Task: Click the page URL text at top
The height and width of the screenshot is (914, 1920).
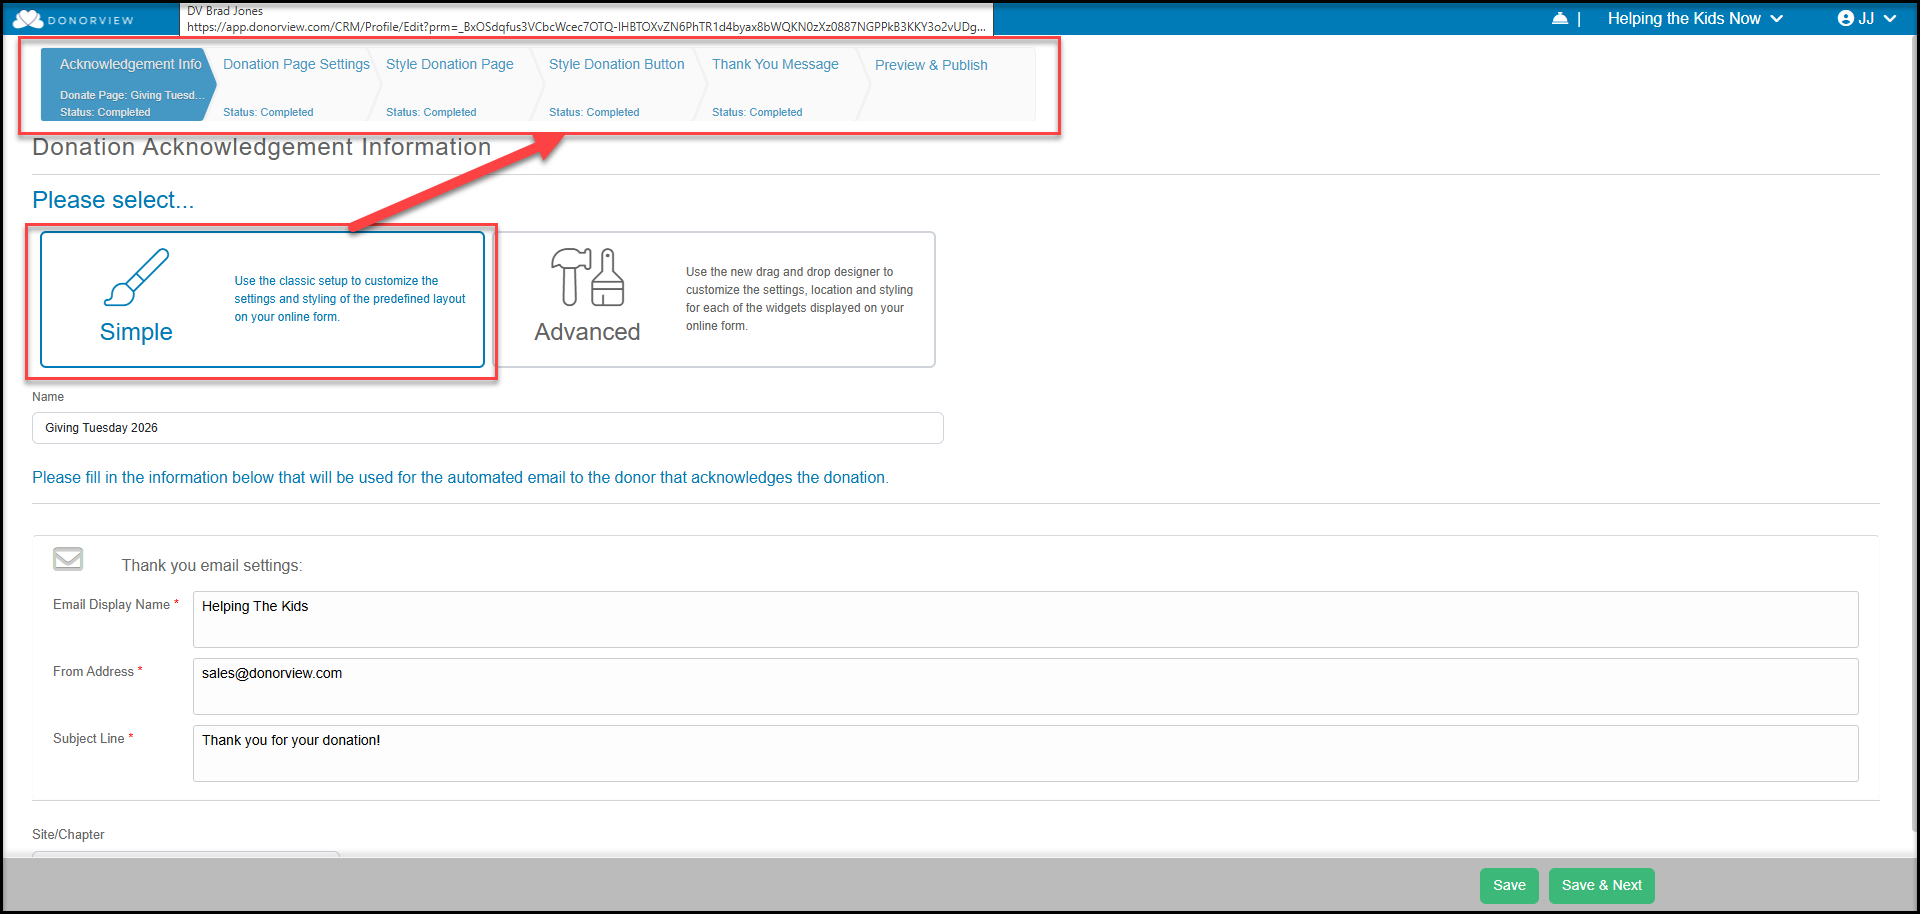Action: 586,27
